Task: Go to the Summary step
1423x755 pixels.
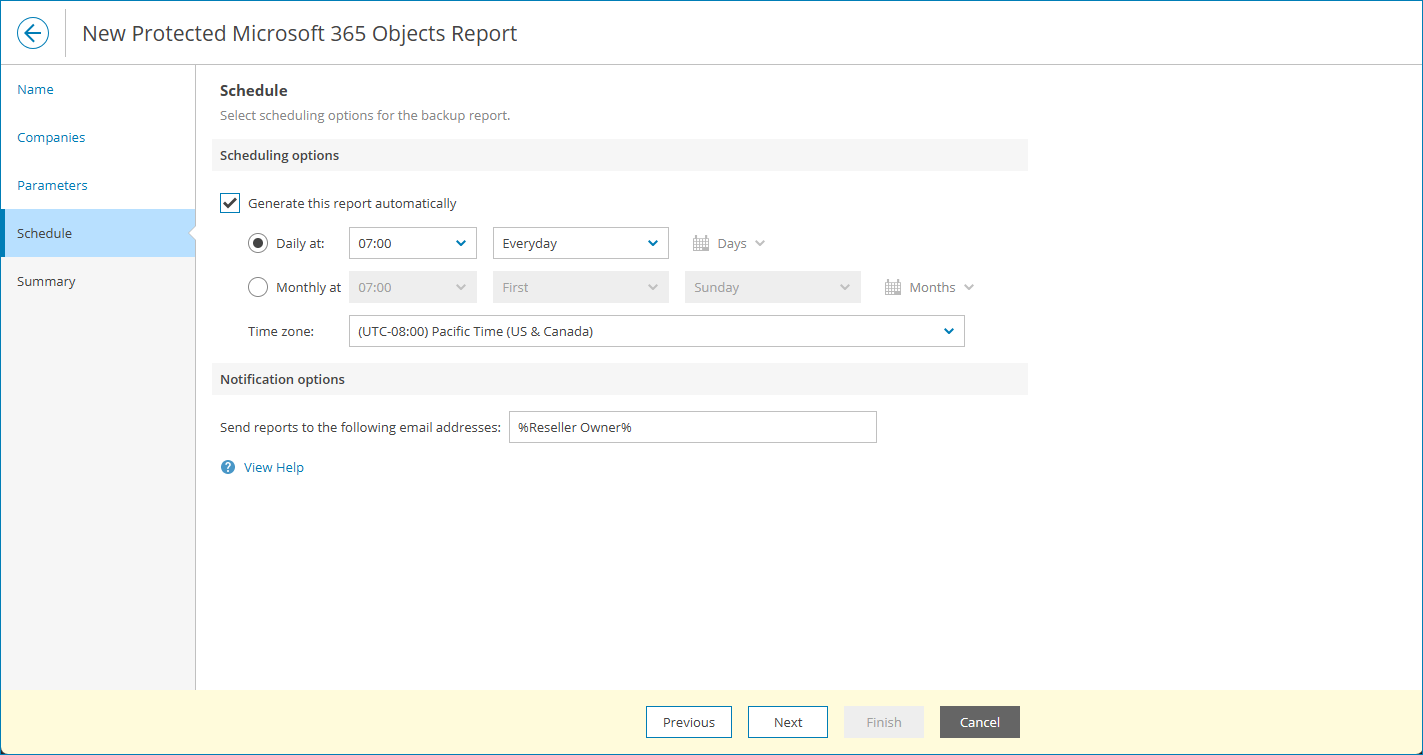Action: [46, 281]
